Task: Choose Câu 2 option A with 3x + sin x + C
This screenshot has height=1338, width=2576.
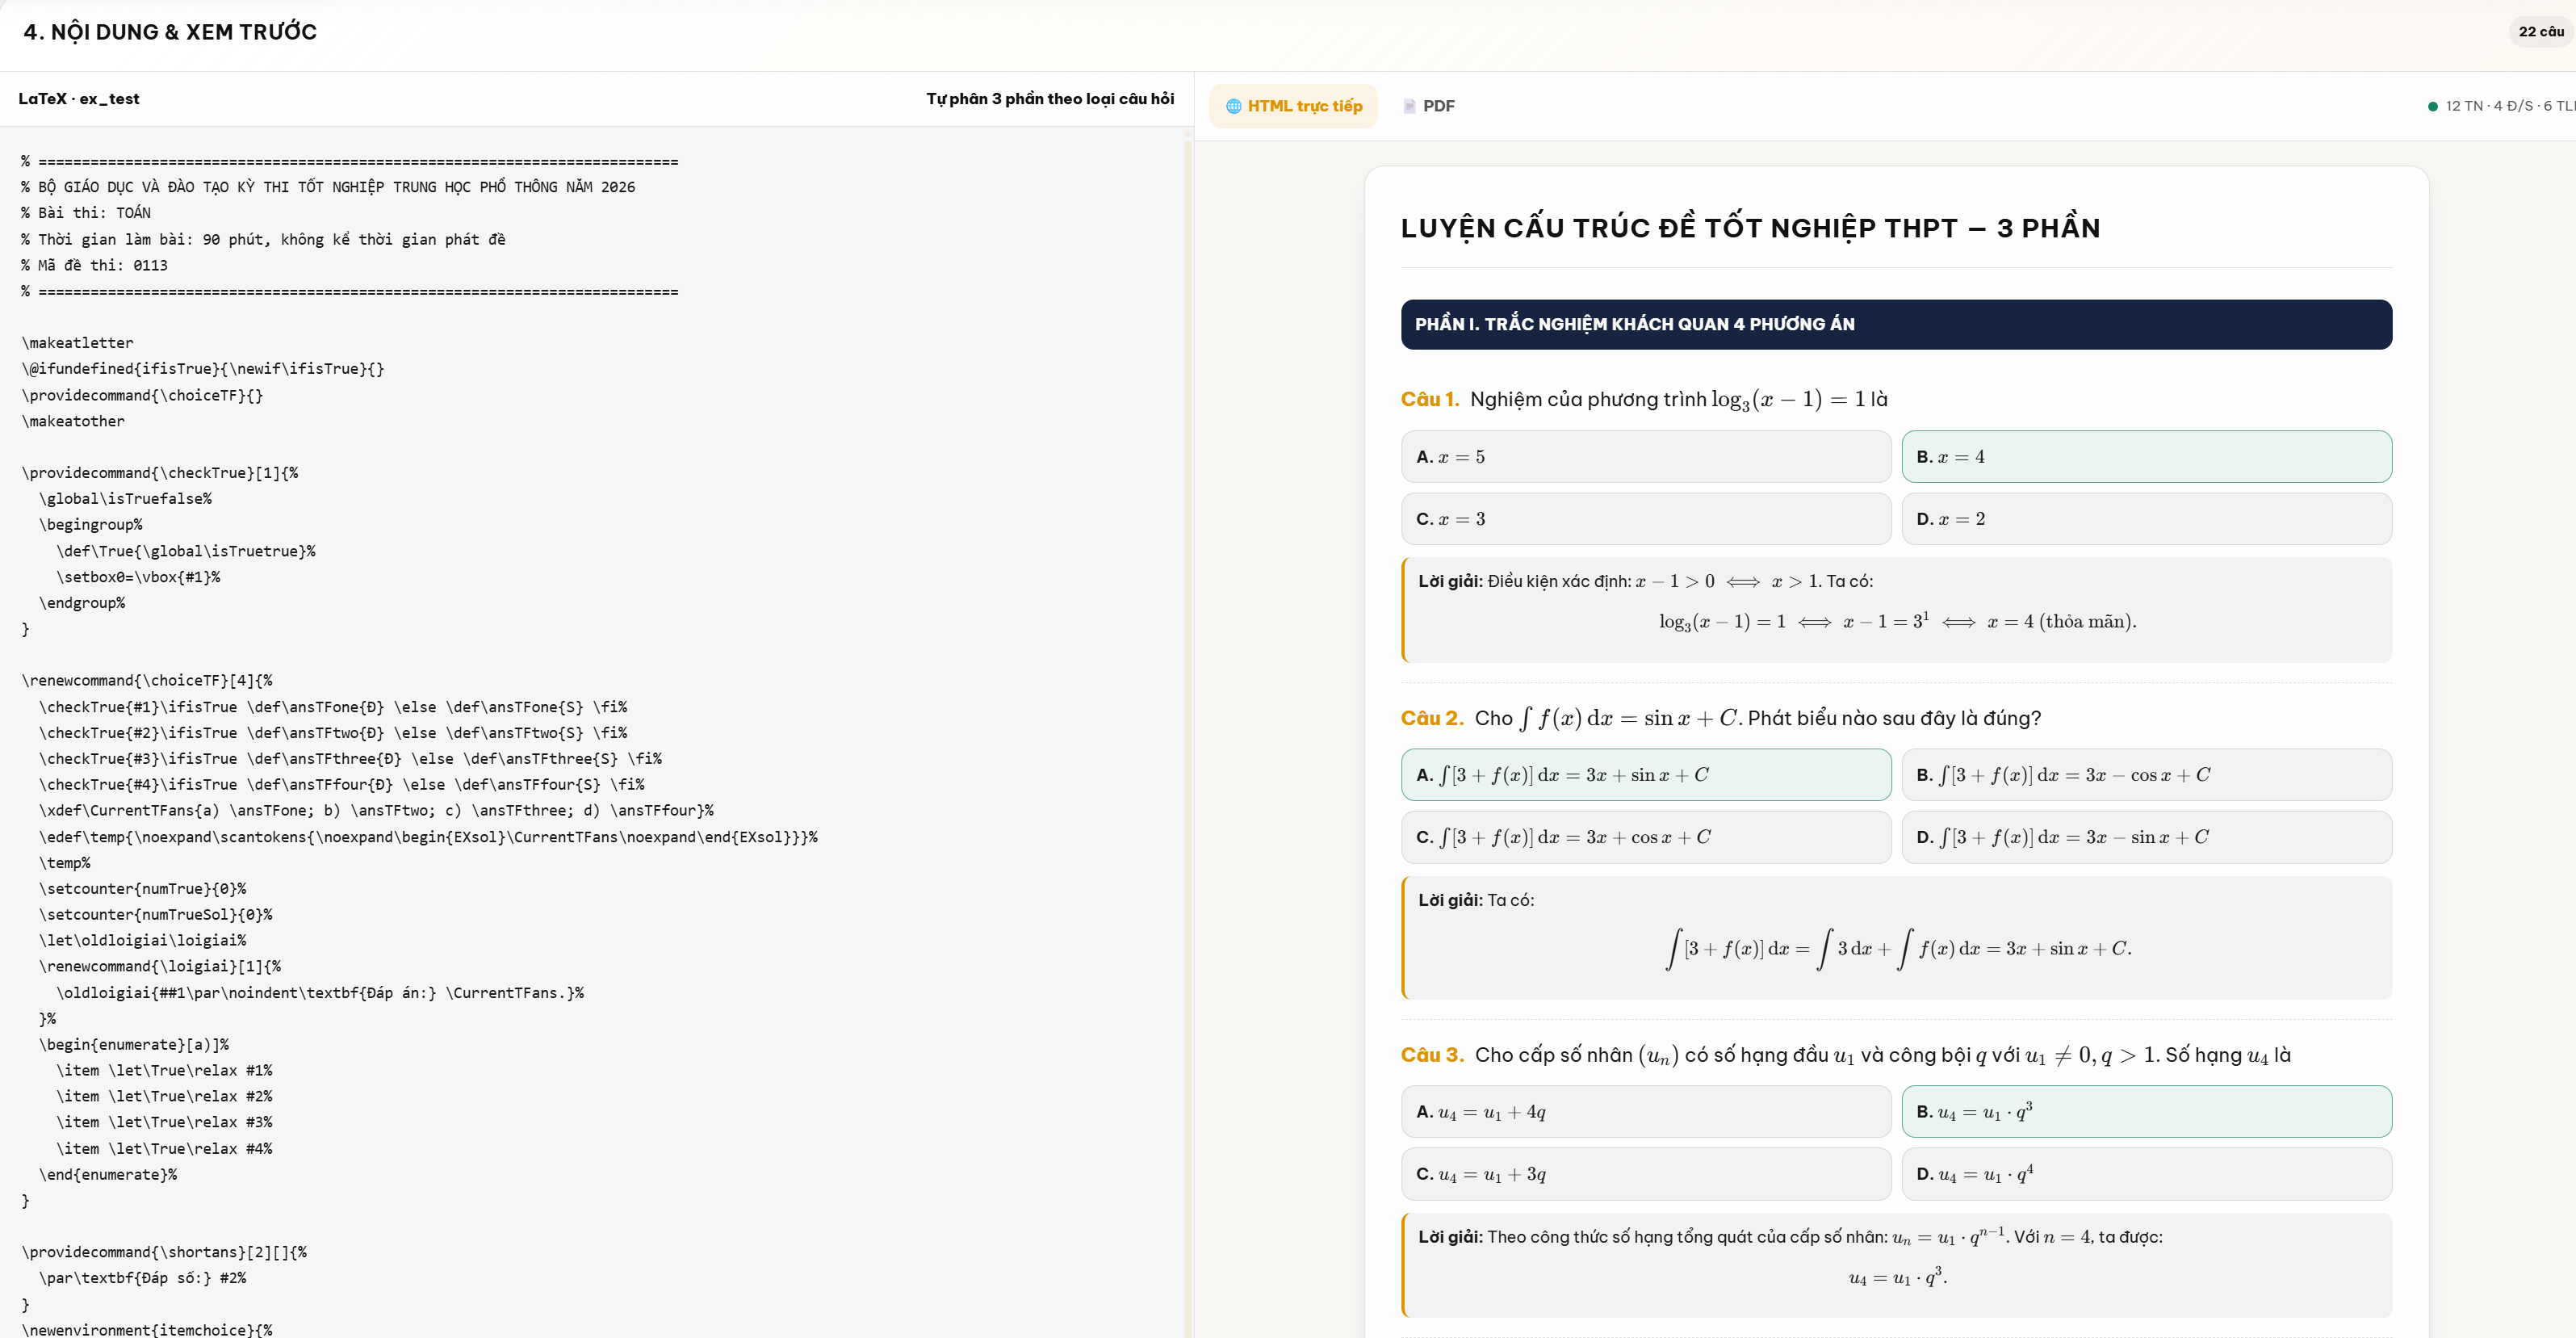Action: pyautogui.click(x=1645, y=775)
